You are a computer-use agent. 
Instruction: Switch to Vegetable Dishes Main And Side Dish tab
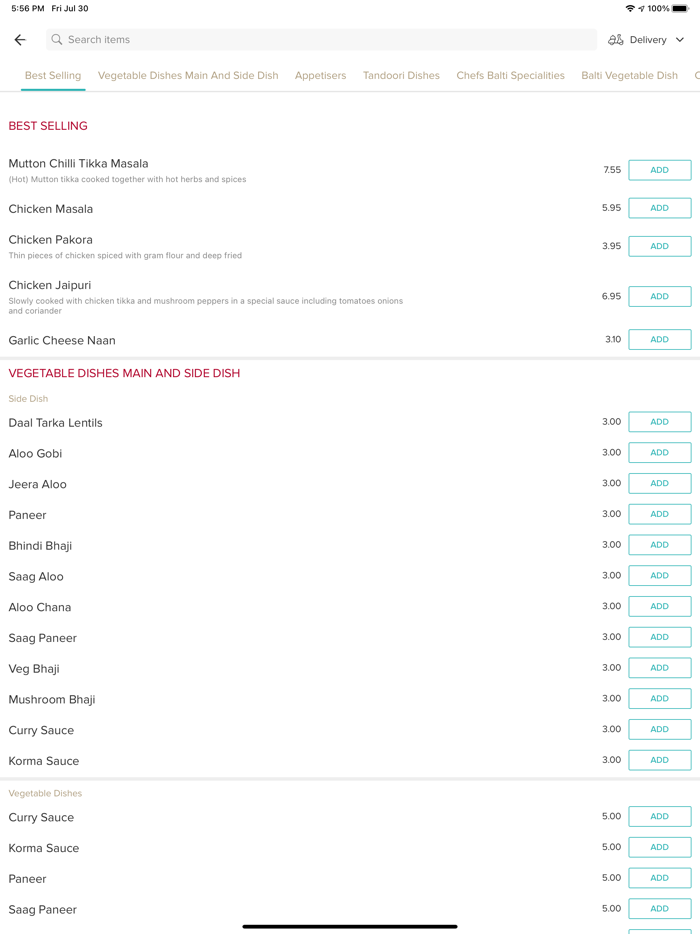[188, 76]
